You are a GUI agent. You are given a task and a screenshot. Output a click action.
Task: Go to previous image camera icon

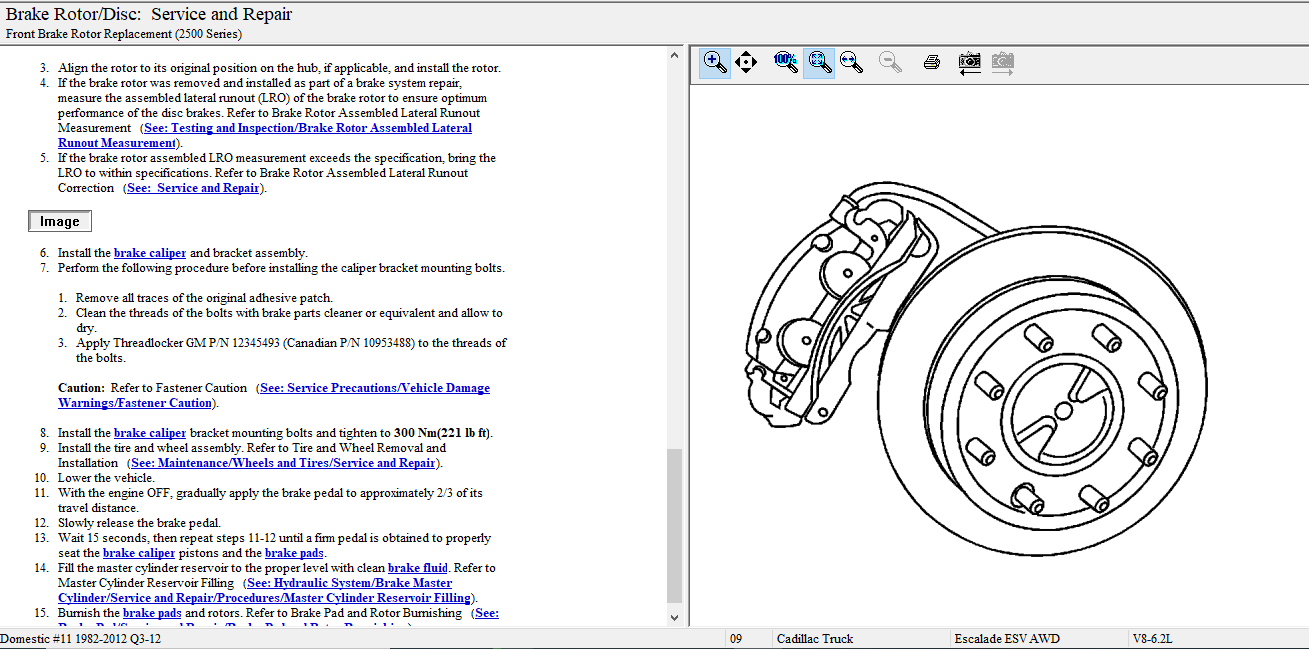(x=969, y=62)
